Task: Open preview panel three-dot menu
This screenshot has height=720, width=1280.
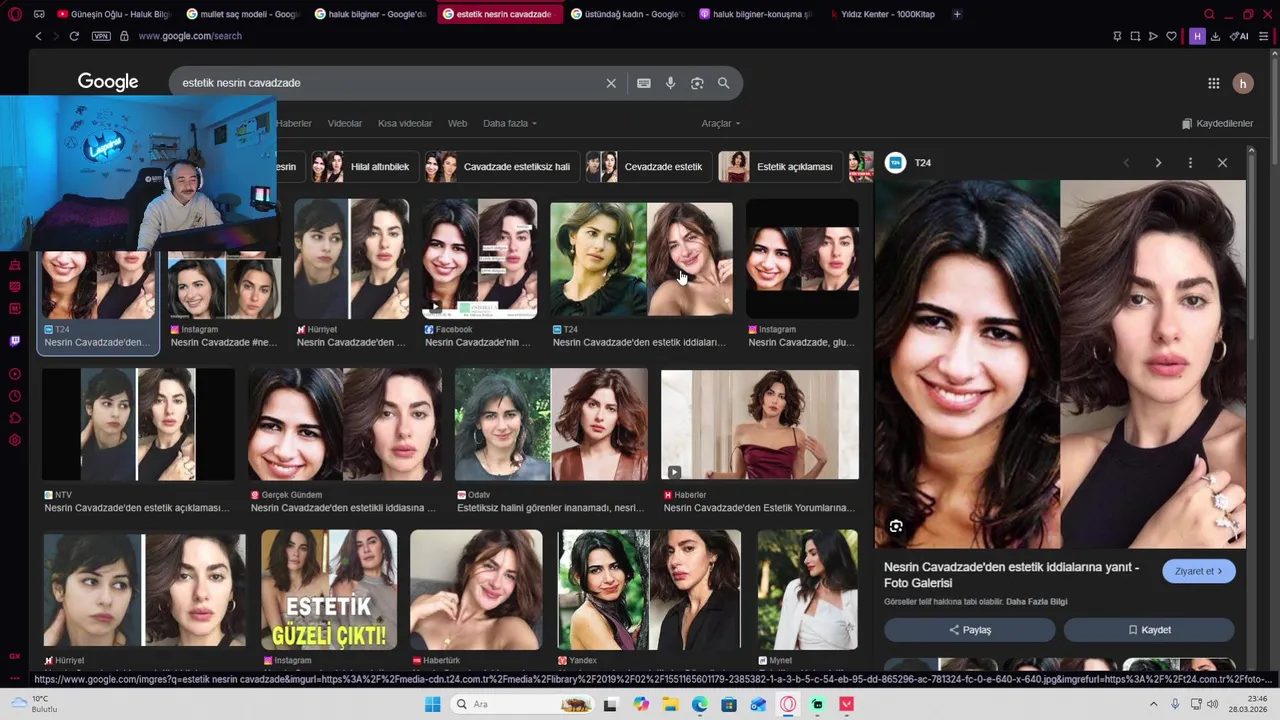Action: coord(1190,163)
